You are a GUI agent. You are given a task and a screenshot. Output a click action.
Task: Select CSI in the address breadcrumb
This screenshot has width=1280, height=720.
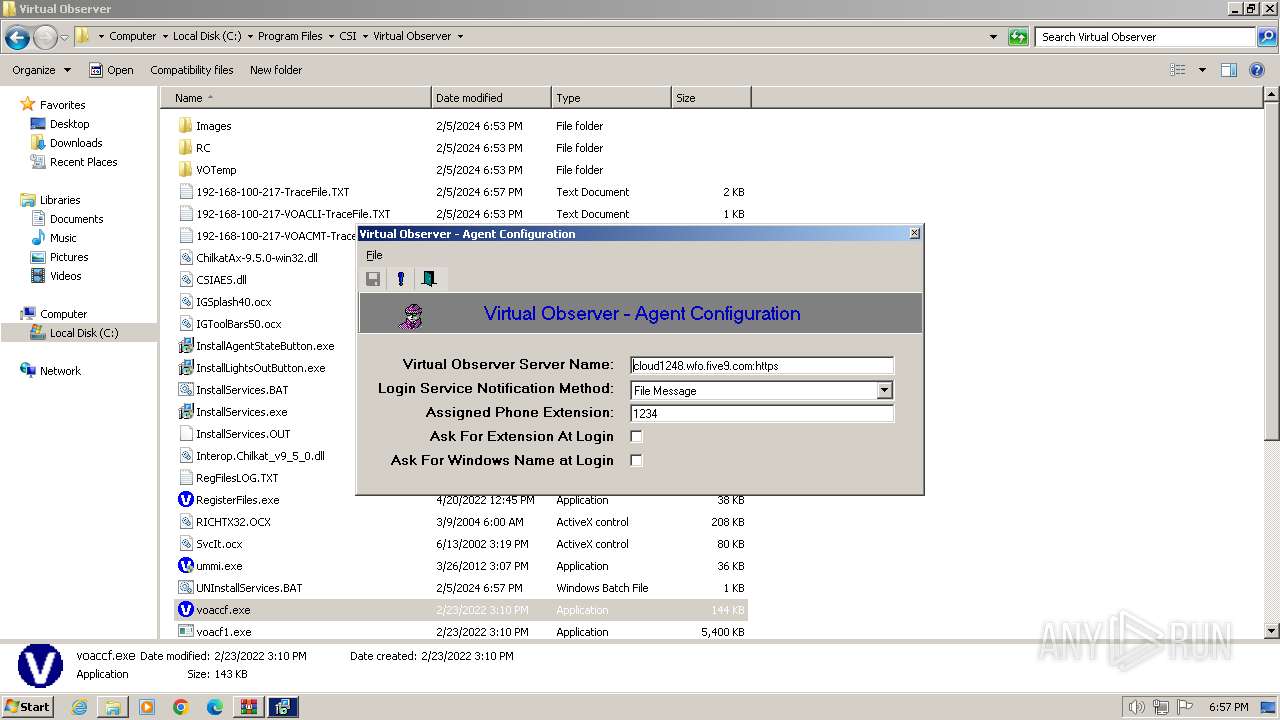coord(348,36)
